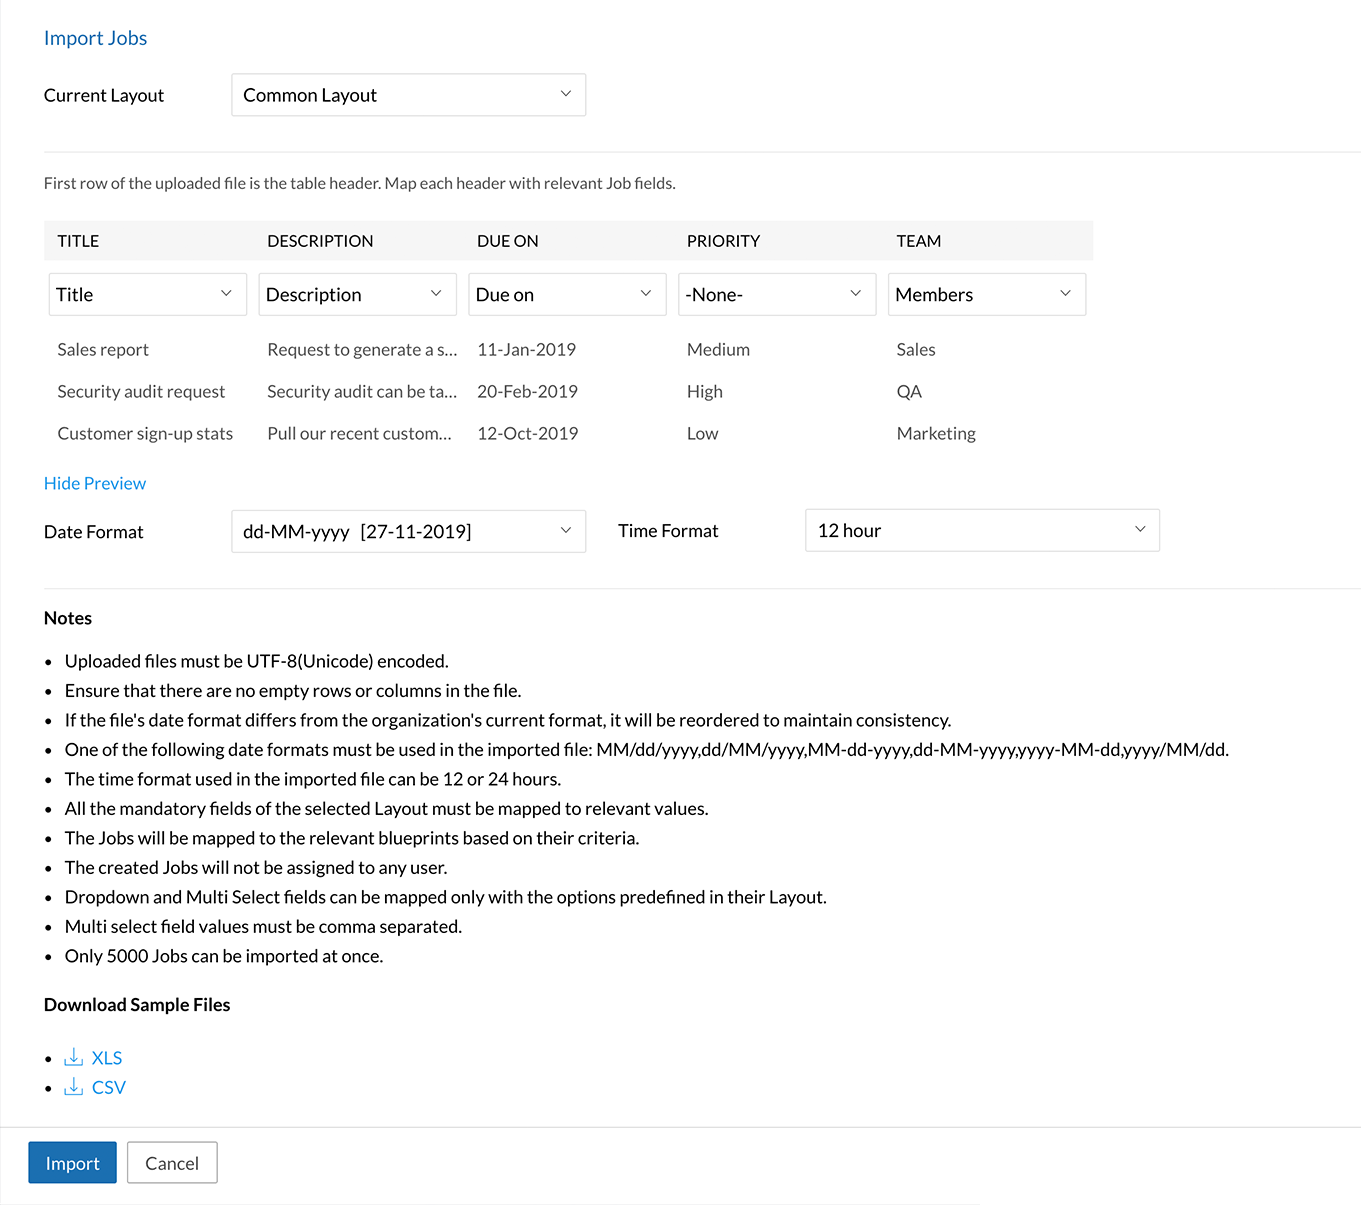Download the CSV sample file link
Viewport: 1361px width, 1205px height.
click(109, 1087)
